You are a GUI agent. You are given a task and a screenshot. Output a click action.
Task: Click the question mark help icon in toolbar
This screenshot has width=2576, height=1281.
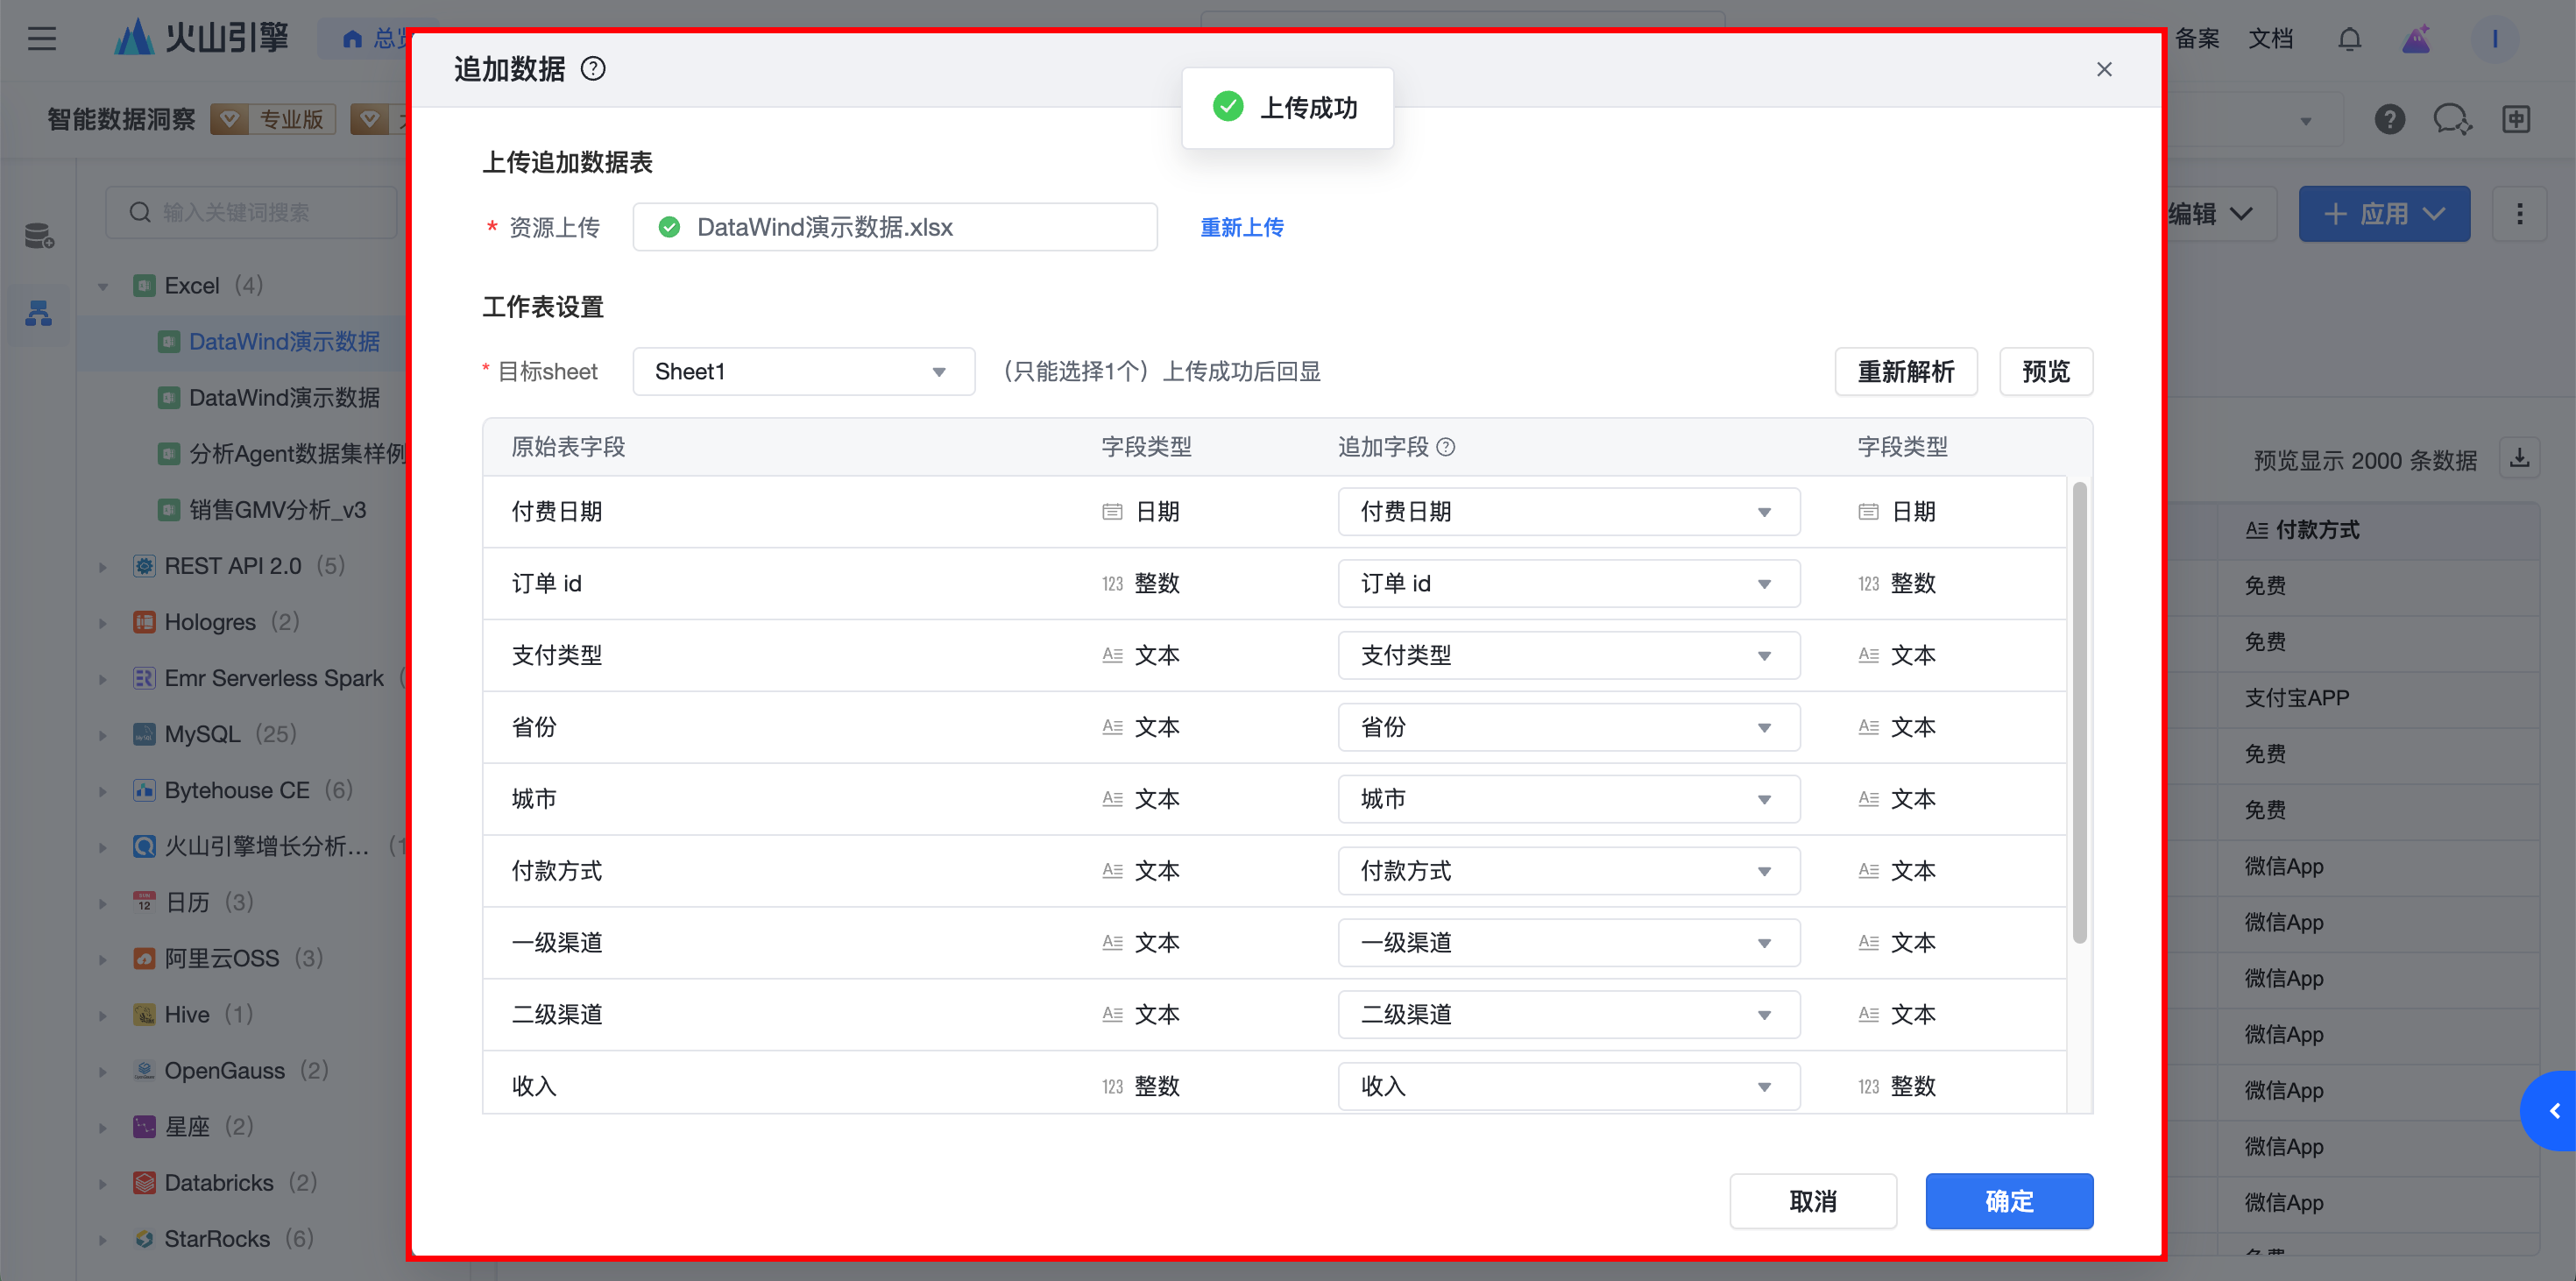2389,119
